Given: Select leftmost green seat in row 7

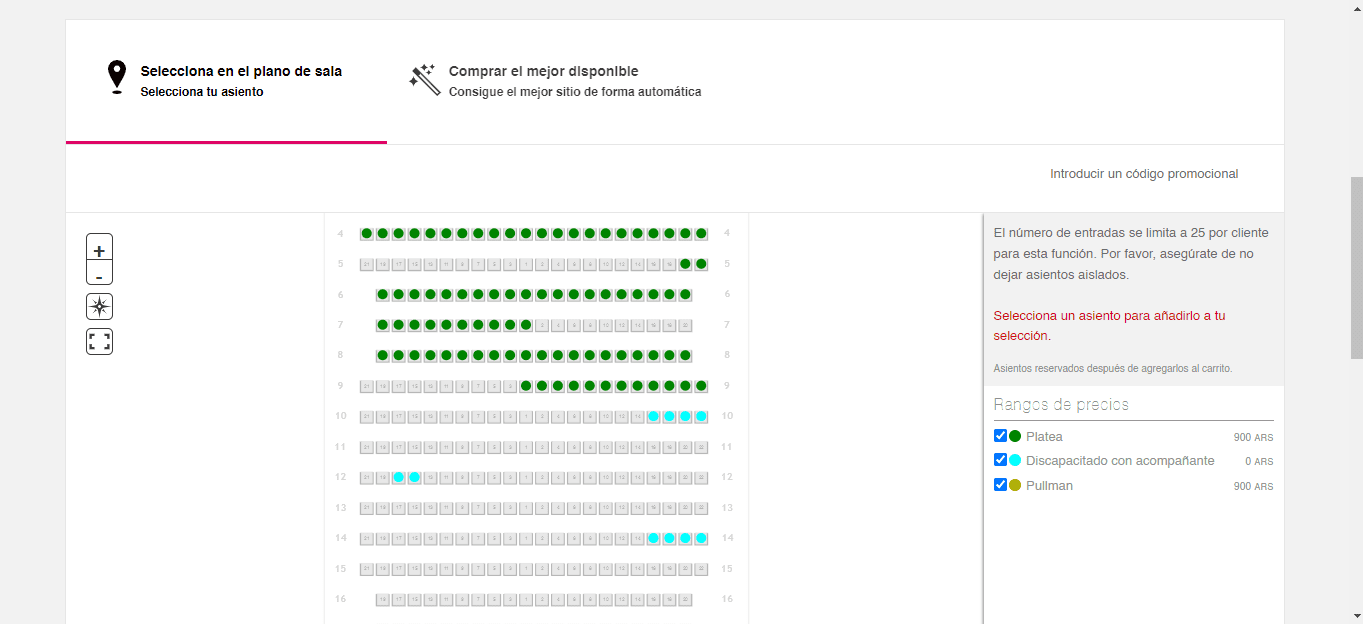Looking at the screenshot, I should [x=383, y=325].
